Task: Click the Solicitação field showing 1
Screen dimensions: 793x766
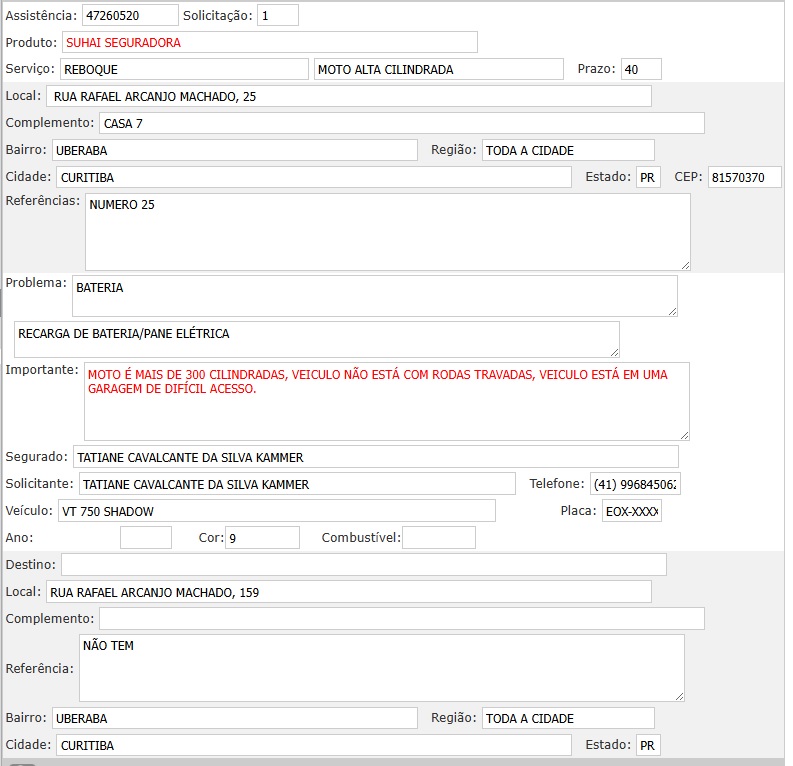Action: (x=278, y=15)
